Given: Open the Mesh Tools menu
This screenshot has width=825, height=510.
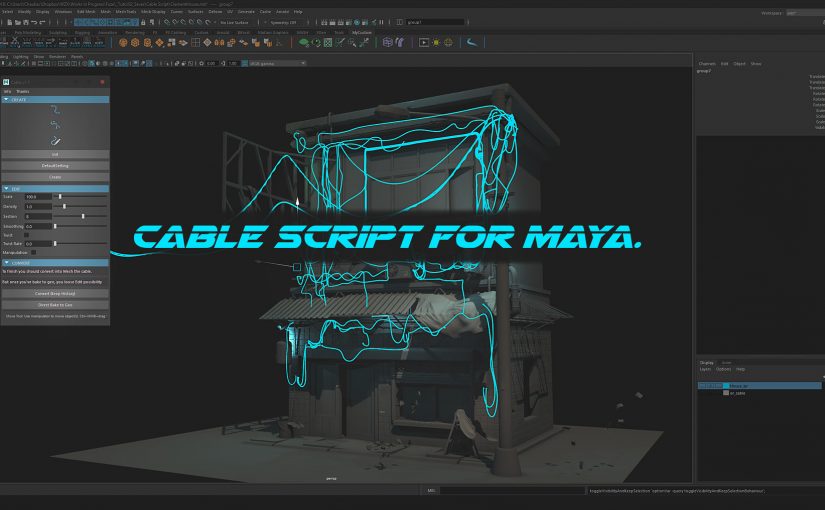Looking at the screenshot, I should 126,12.
